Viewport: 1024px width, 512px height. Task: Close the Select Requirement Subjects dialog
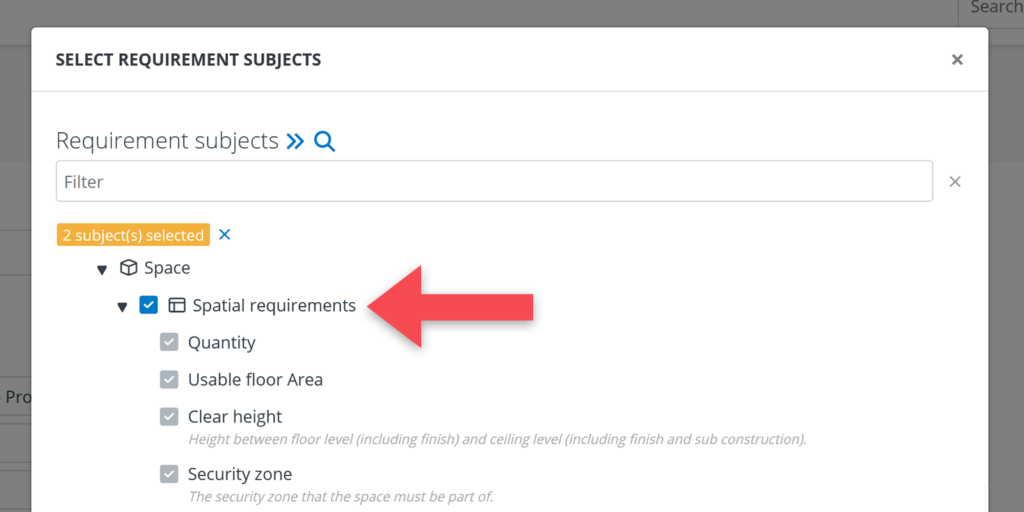pos(957,60)
